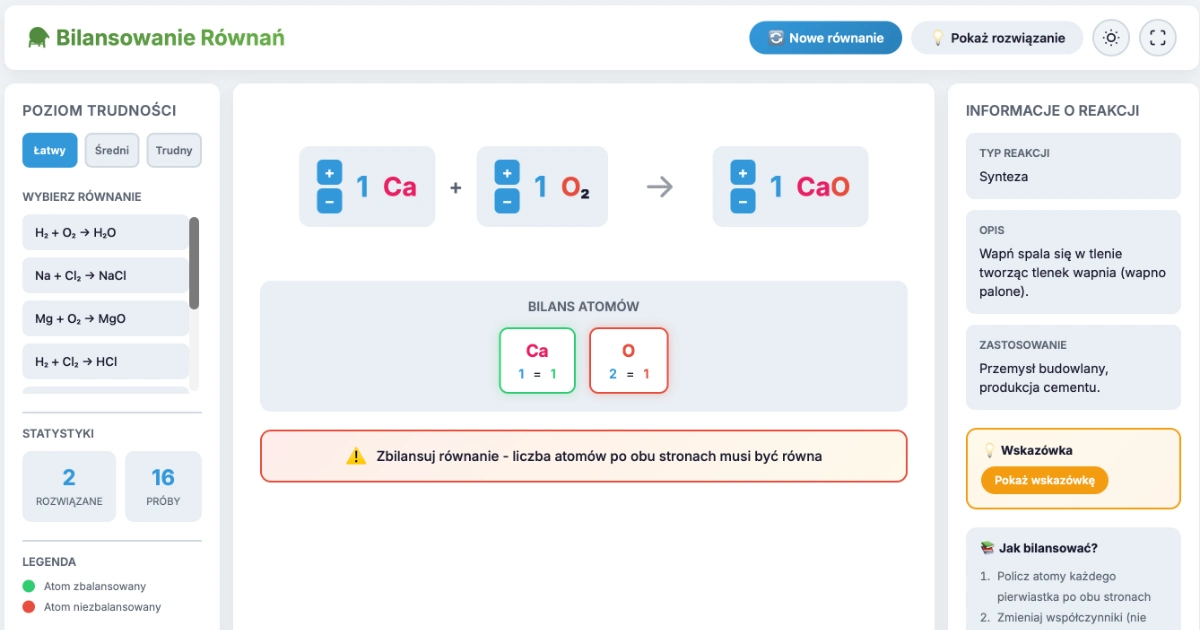
Task: Click the fullscreen icon button
Action: (1158, 38)
